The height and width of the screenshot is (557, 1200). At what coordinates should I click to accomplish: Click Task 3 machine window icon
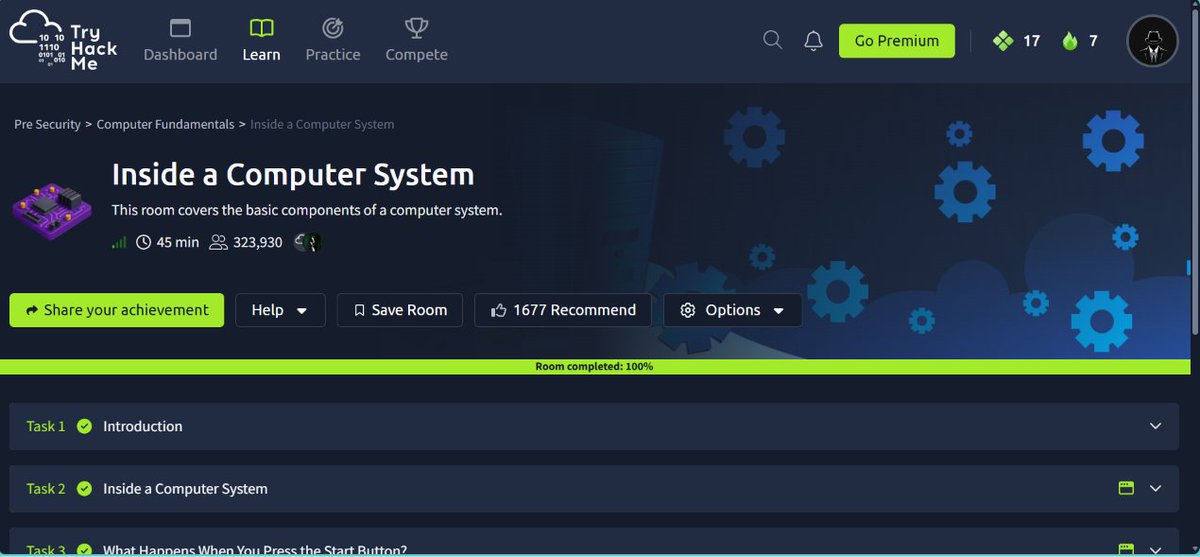(1126, 550)
